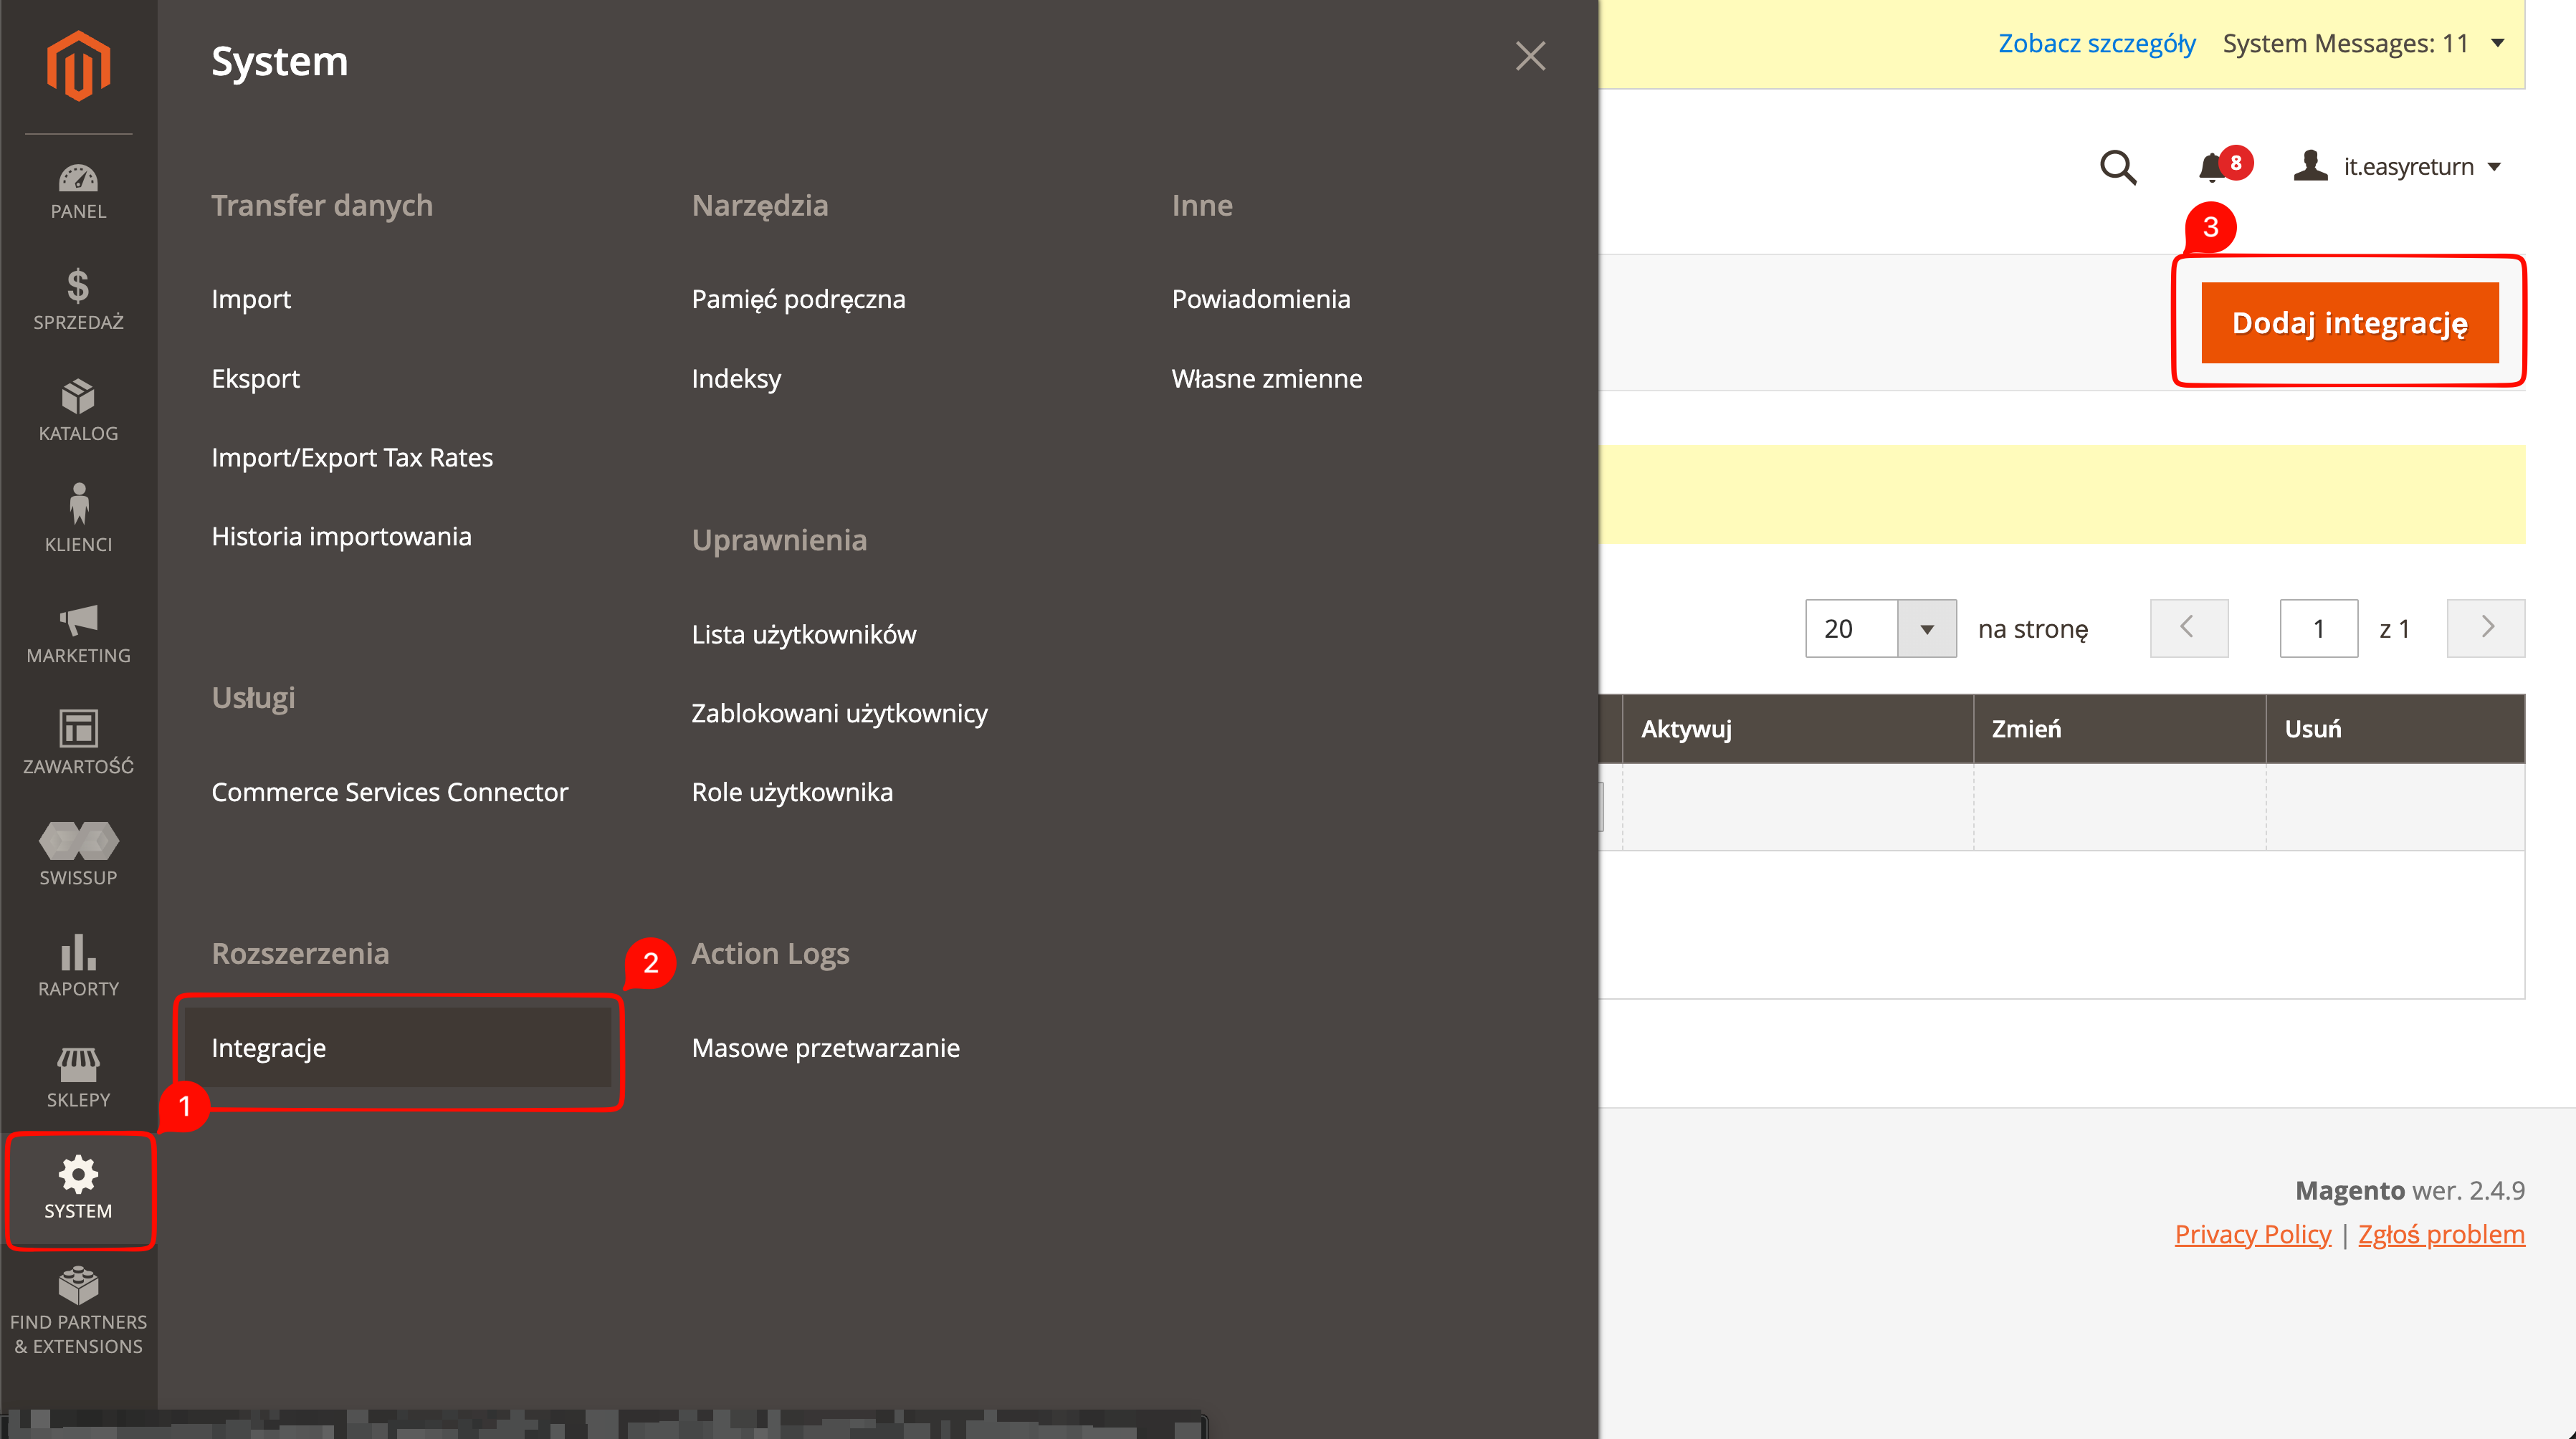Expand the it.easyreturn account dropdown
Image resolution: width=2576 pixels, height=1439 pixels.
[x=2398, y=166]
